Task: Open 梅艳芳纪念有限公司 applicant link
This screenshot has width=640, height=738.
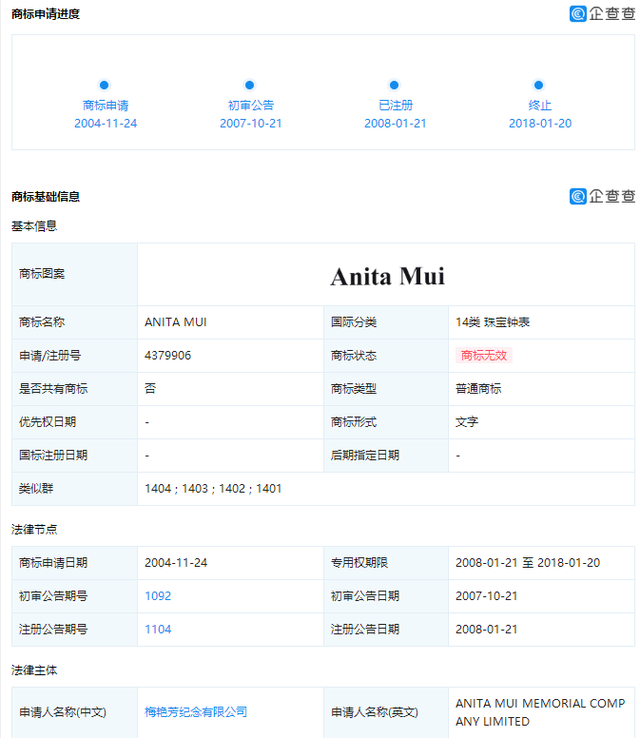Action: [x=196, y=712]
